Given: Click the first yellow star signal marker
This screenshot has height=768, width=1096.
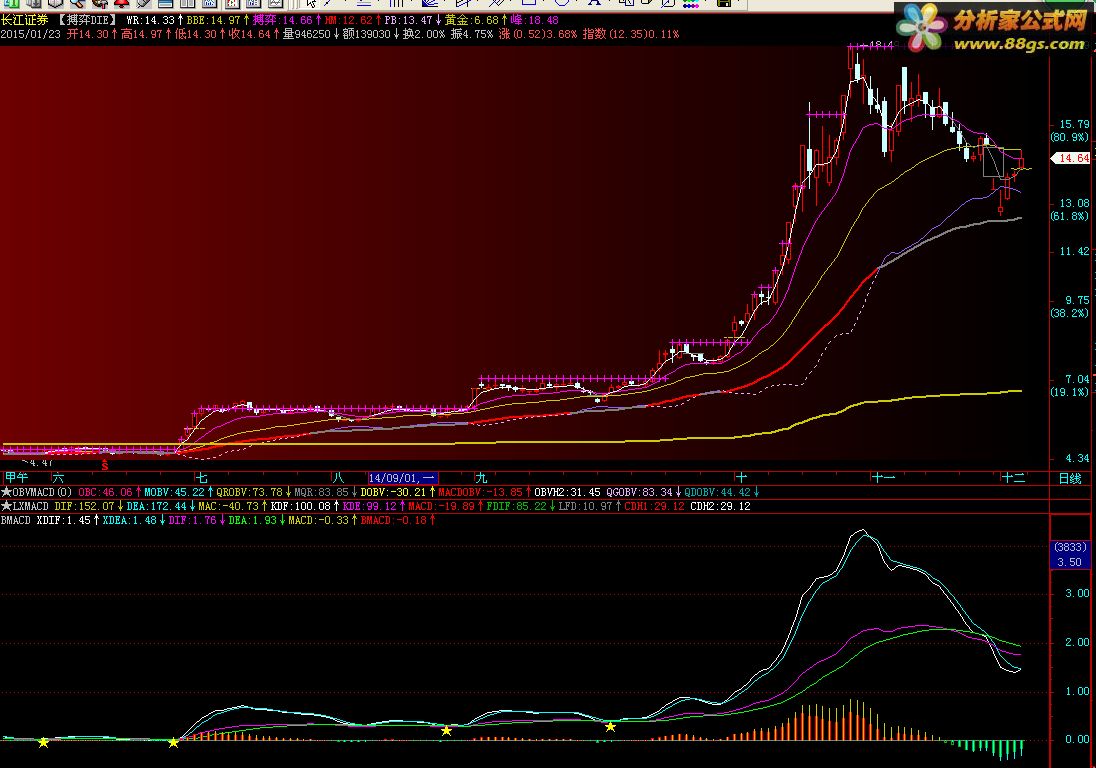Looking at the screenshot, I should coord(43,742).
